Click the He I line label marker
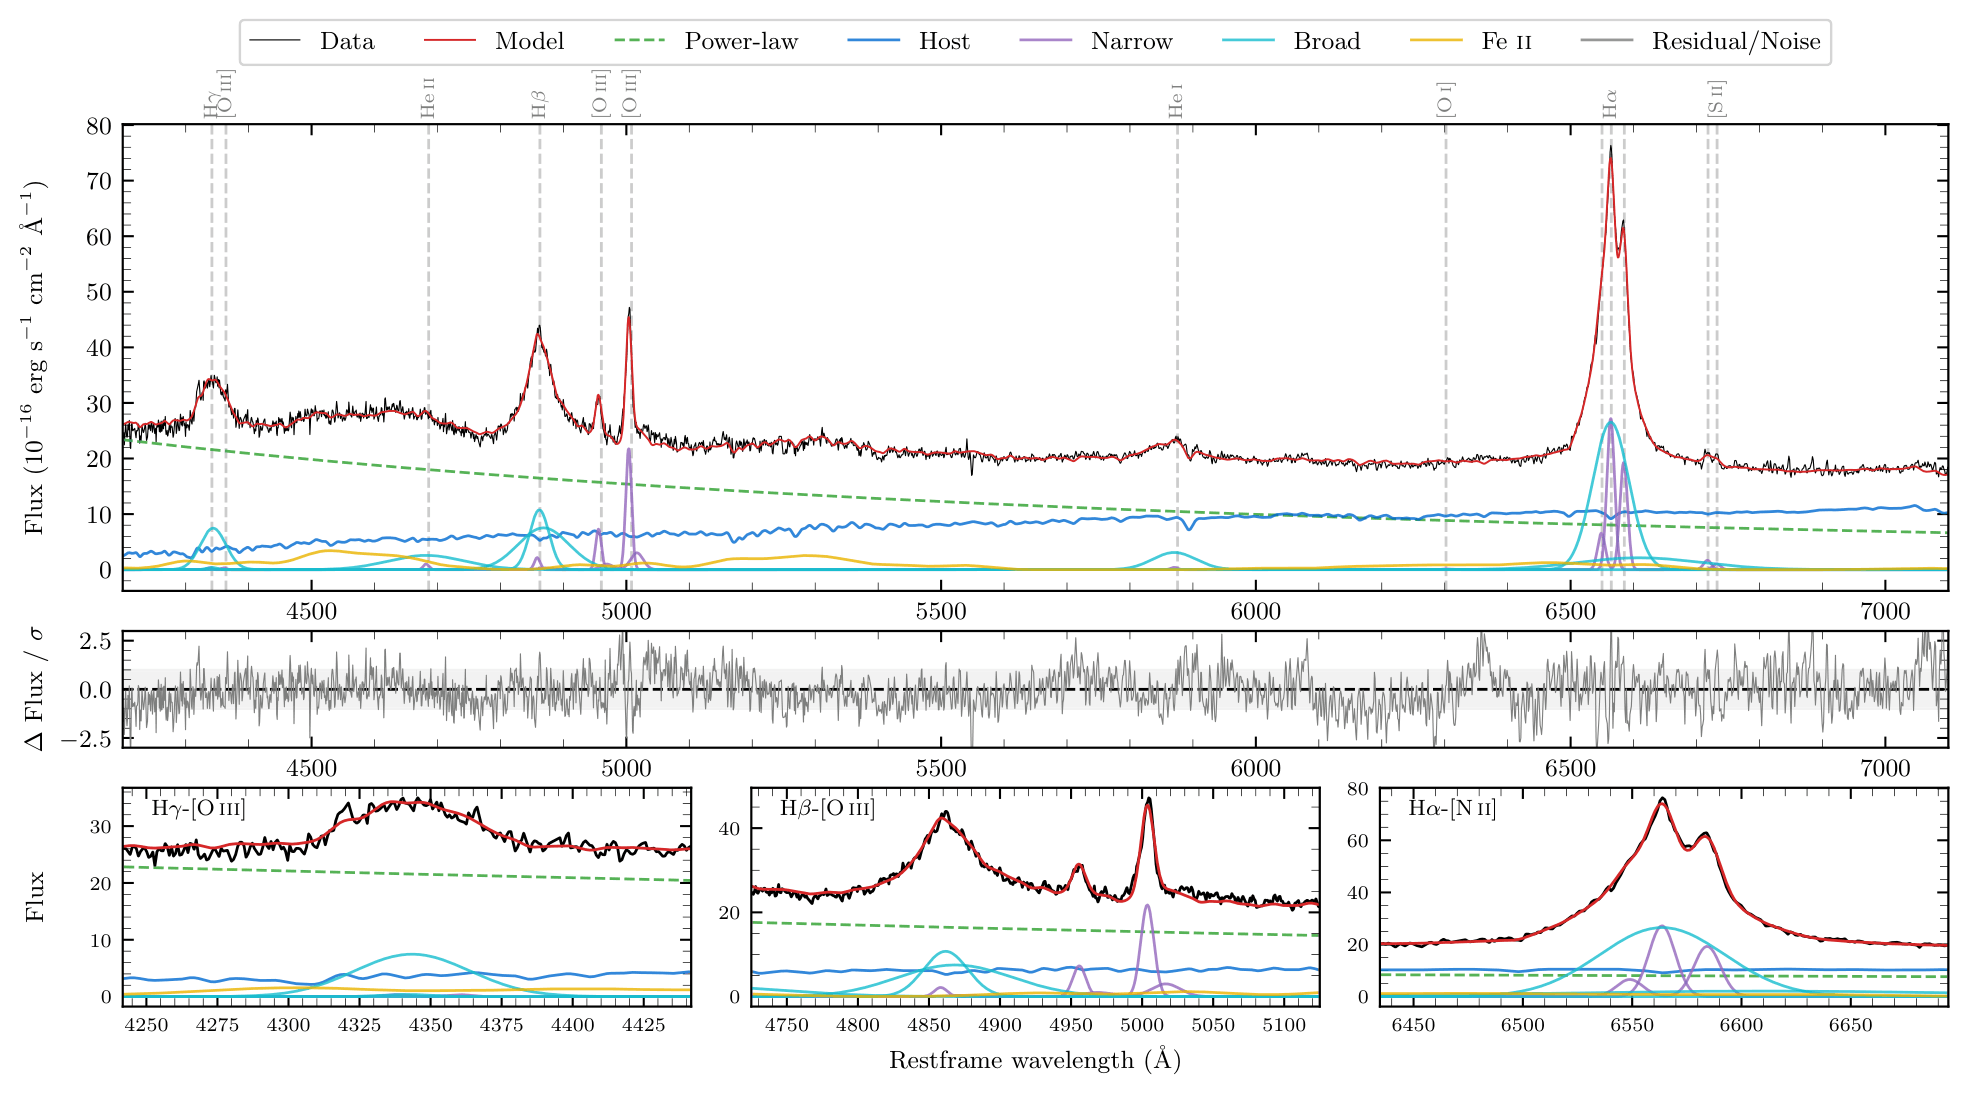 (1176, 101)
